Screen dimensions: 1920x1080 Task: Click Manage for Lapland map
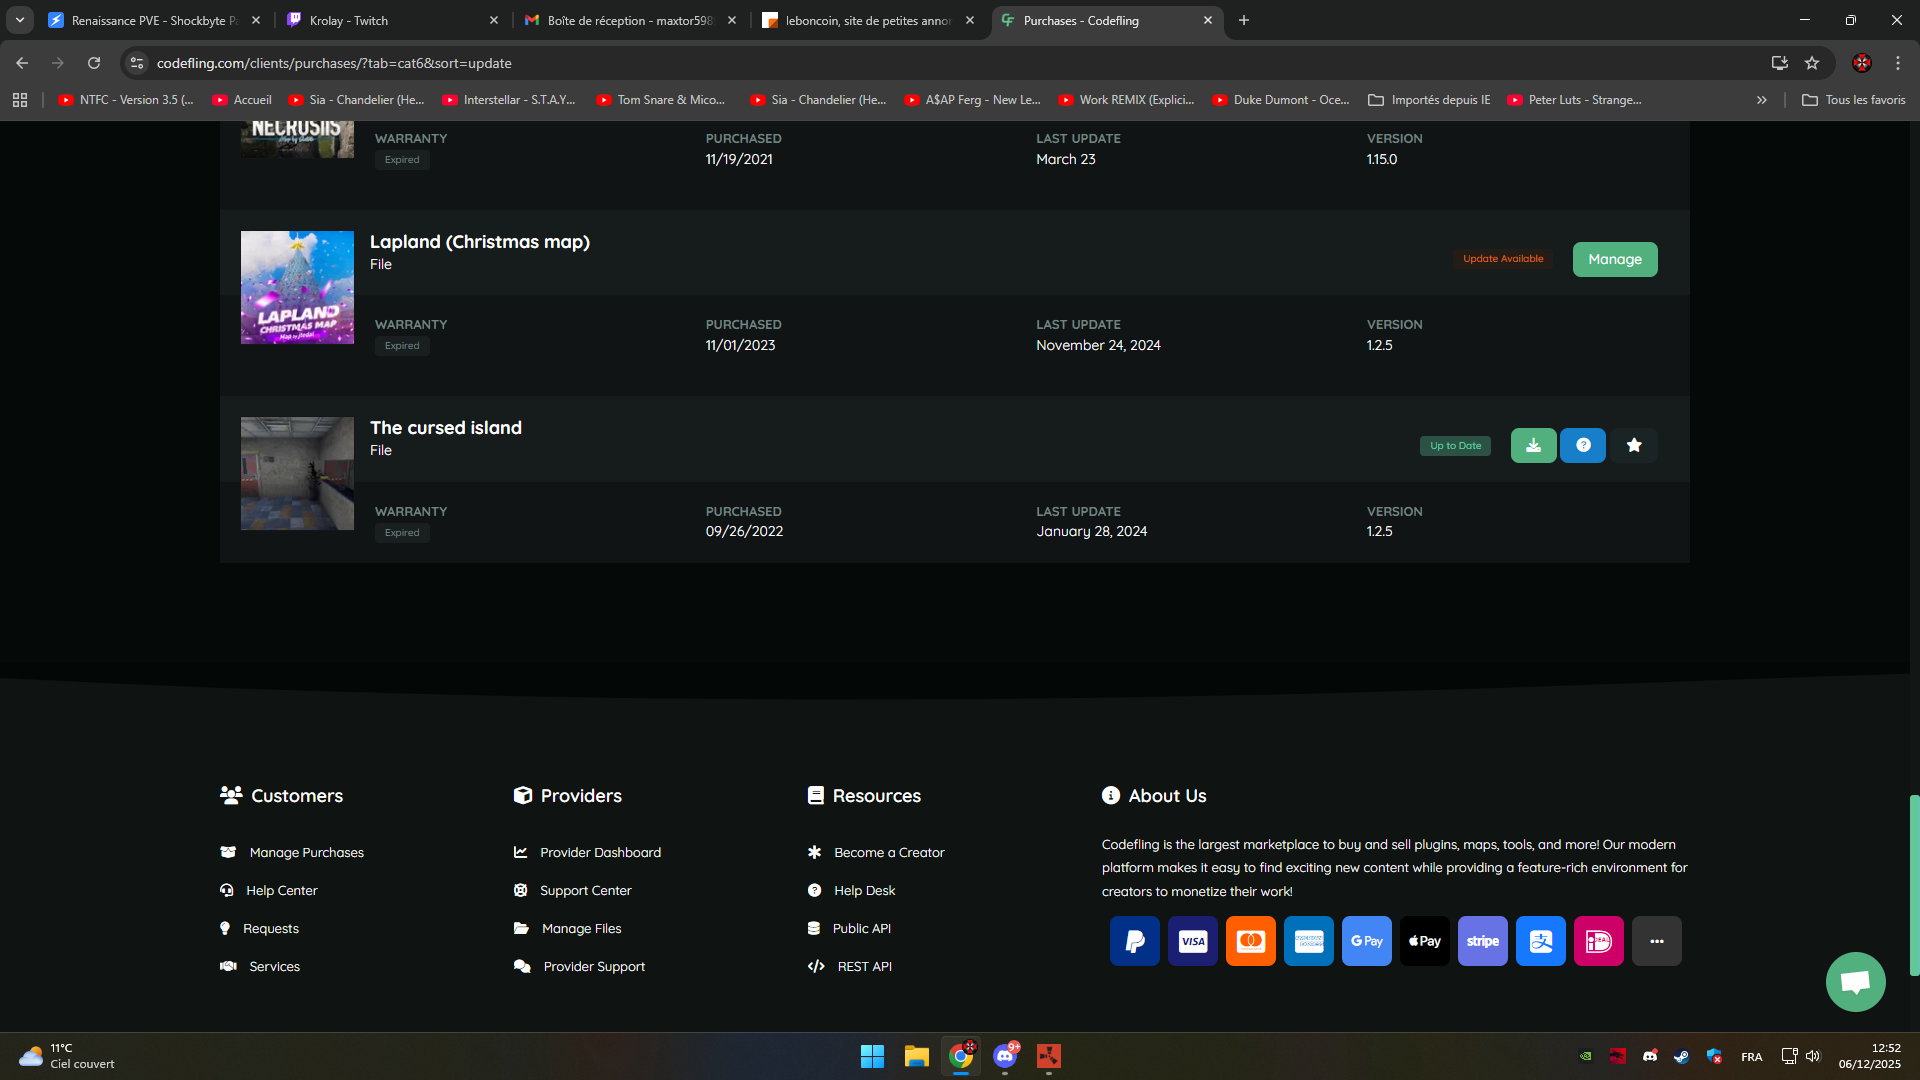click(x=1614, y=259)
